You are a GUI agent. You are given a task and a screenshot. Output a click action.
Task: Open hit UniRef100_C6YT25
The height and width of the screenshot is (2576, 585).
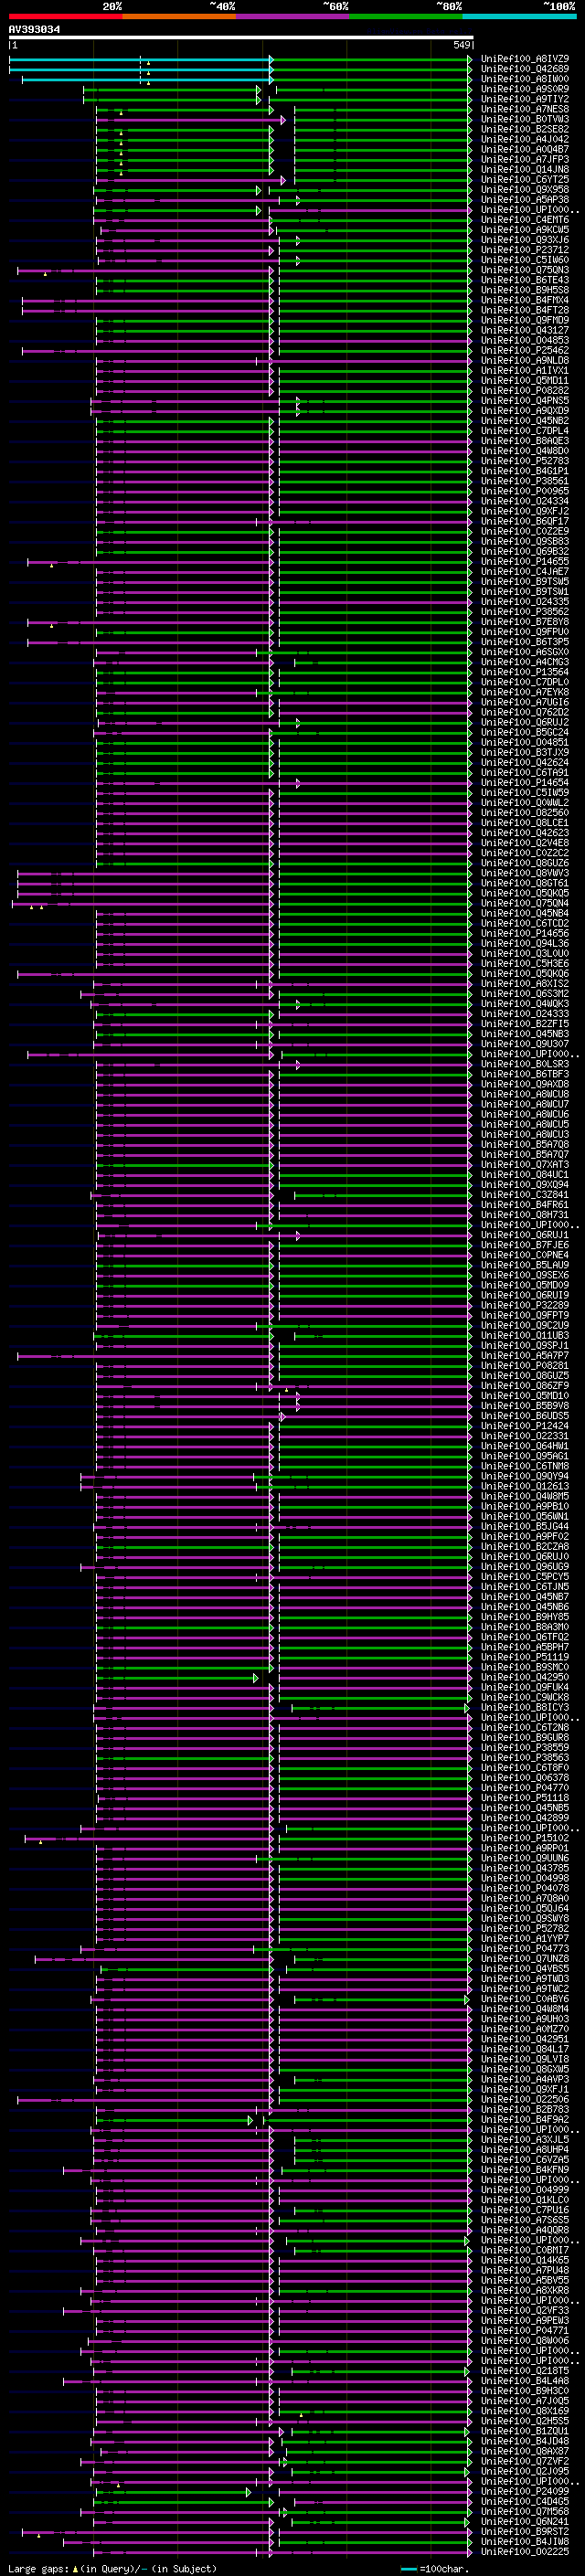click(525, 179)
